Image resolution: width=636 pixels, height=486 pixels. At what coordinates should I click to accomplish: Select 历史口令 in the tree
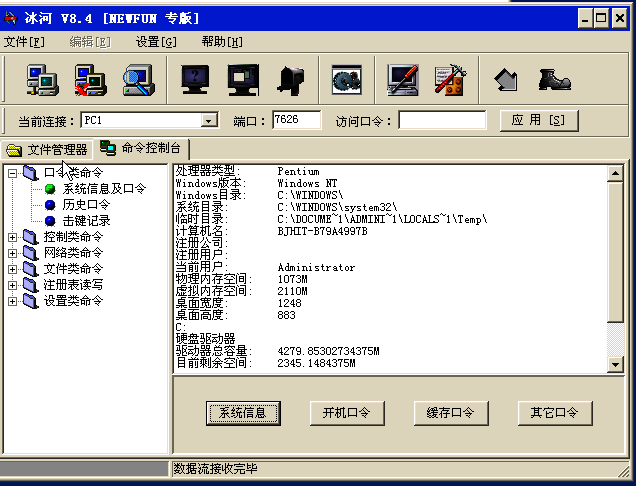coord(86,205)
